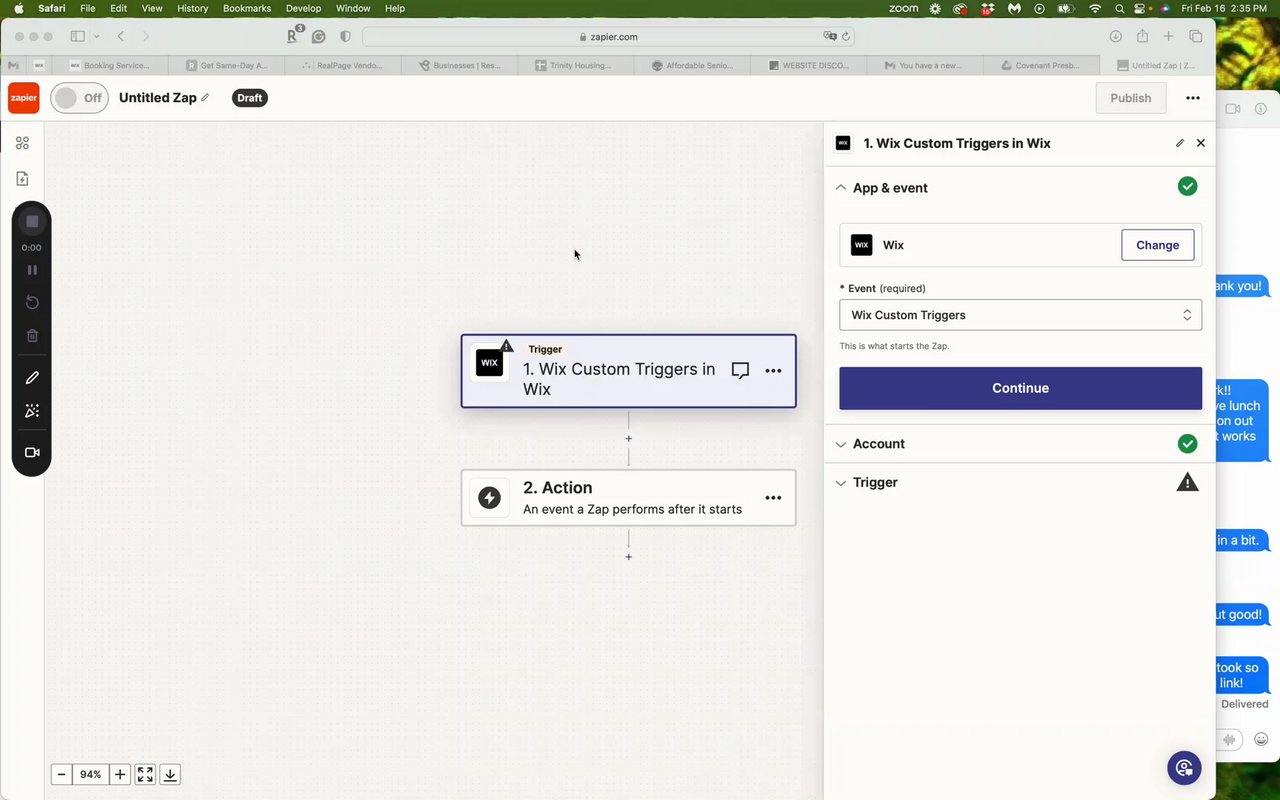Zoom in the canvas with plus button
The height and width of the screenshot is (800, 1280).
pos(120,774)
